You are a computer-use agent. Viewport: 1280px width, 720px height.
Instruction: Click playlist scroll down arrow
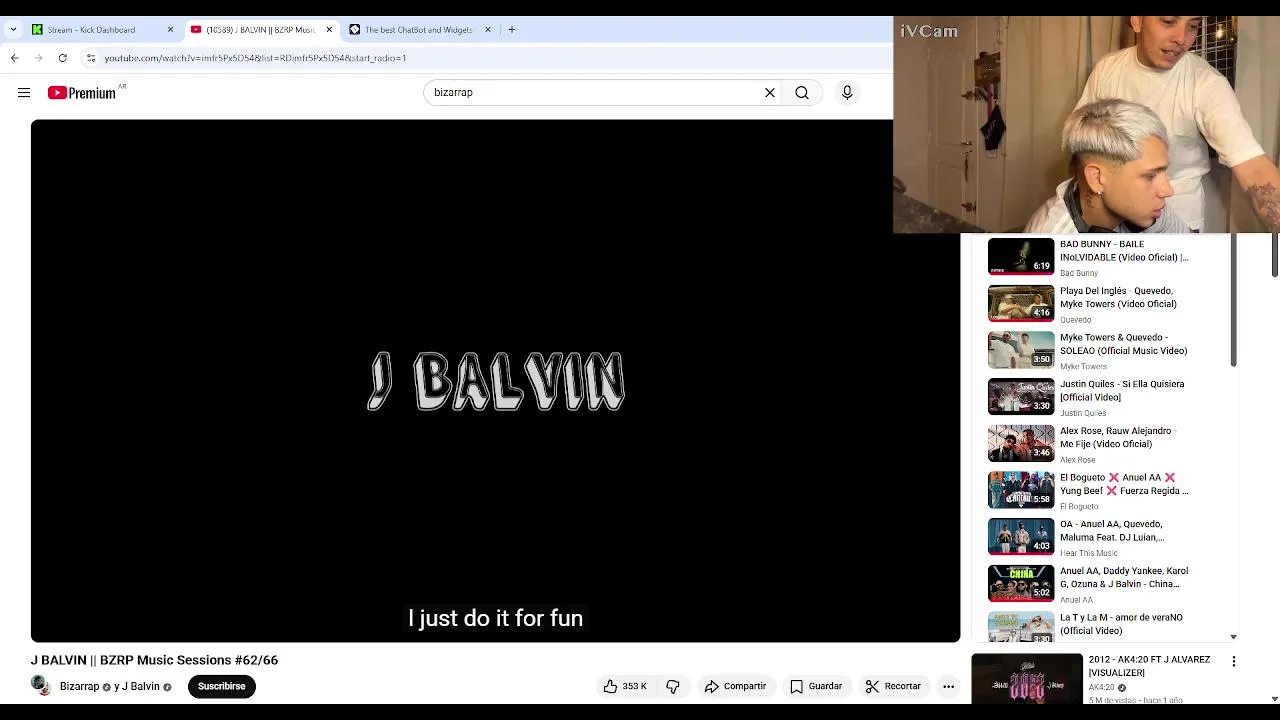1233,636
